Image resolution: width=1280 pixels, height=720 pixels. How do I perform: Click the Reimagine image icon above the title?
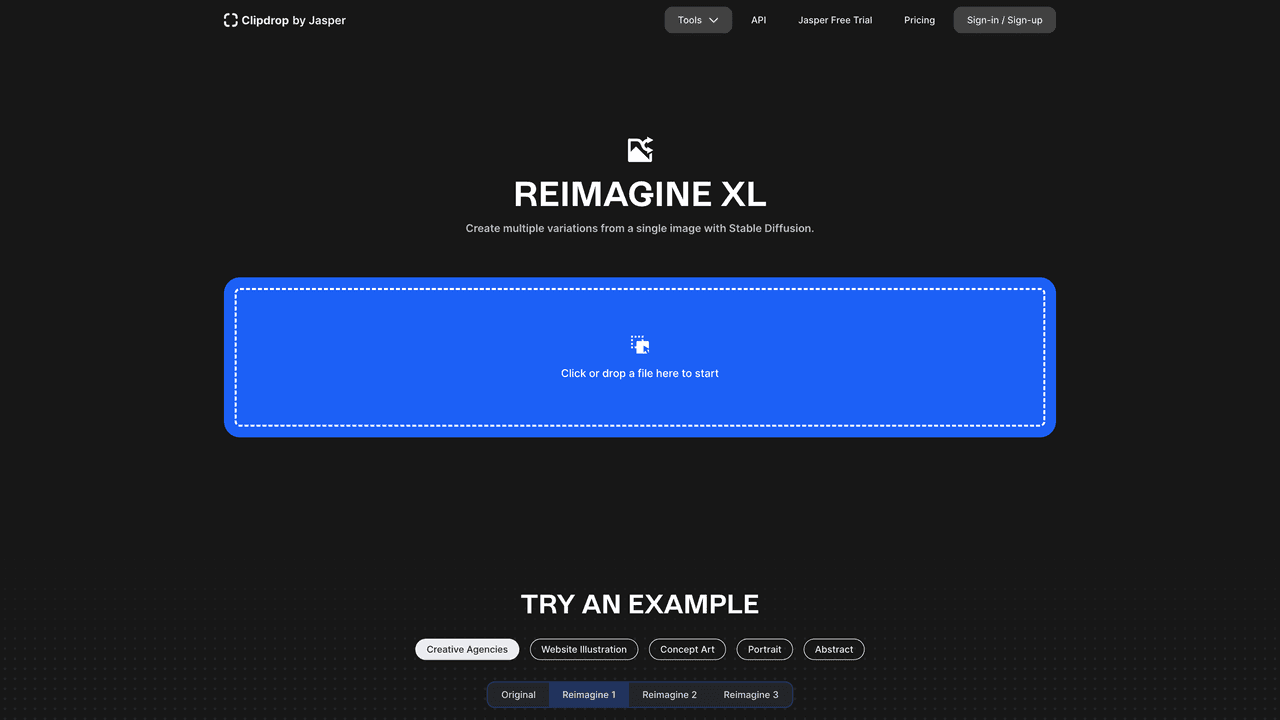640,150
